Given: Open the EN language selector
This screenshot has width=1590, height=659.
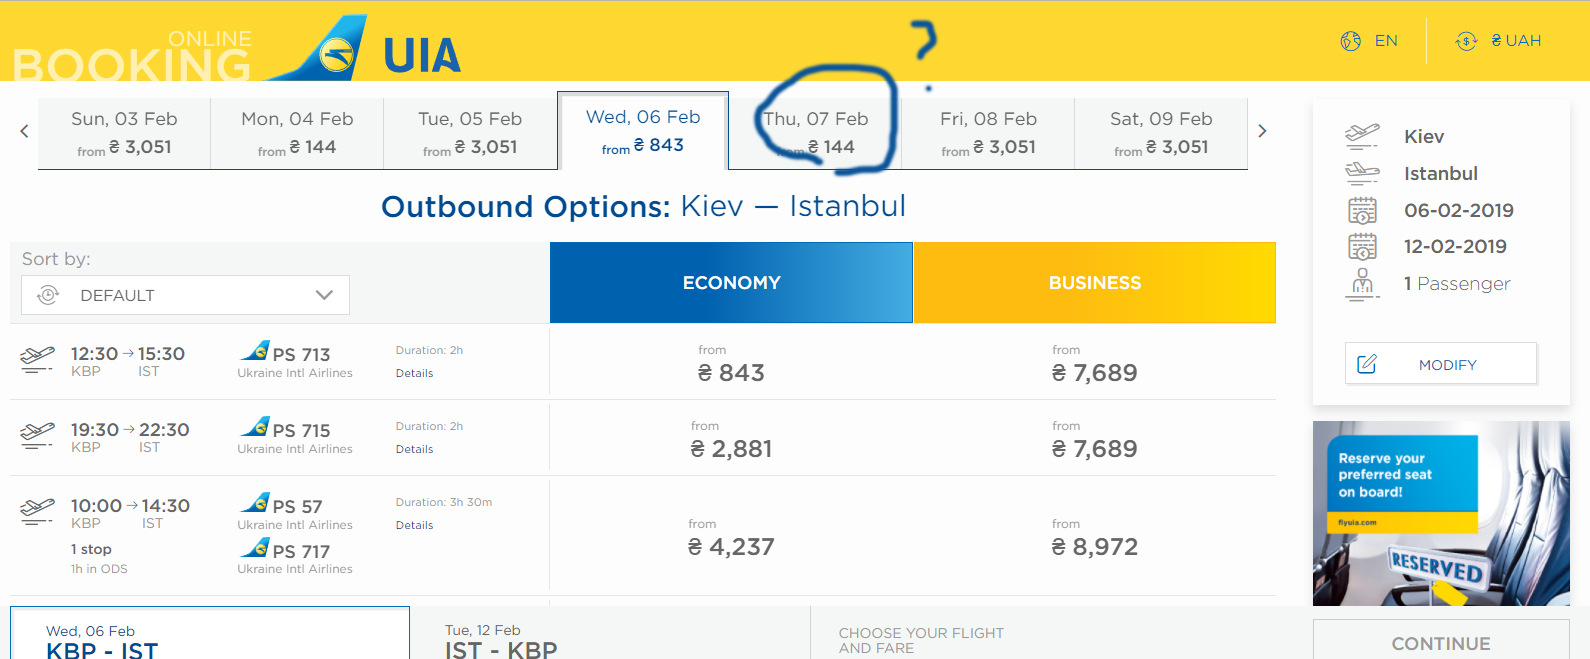Looking at the screenshot, I should click(x=1386, y=41).
